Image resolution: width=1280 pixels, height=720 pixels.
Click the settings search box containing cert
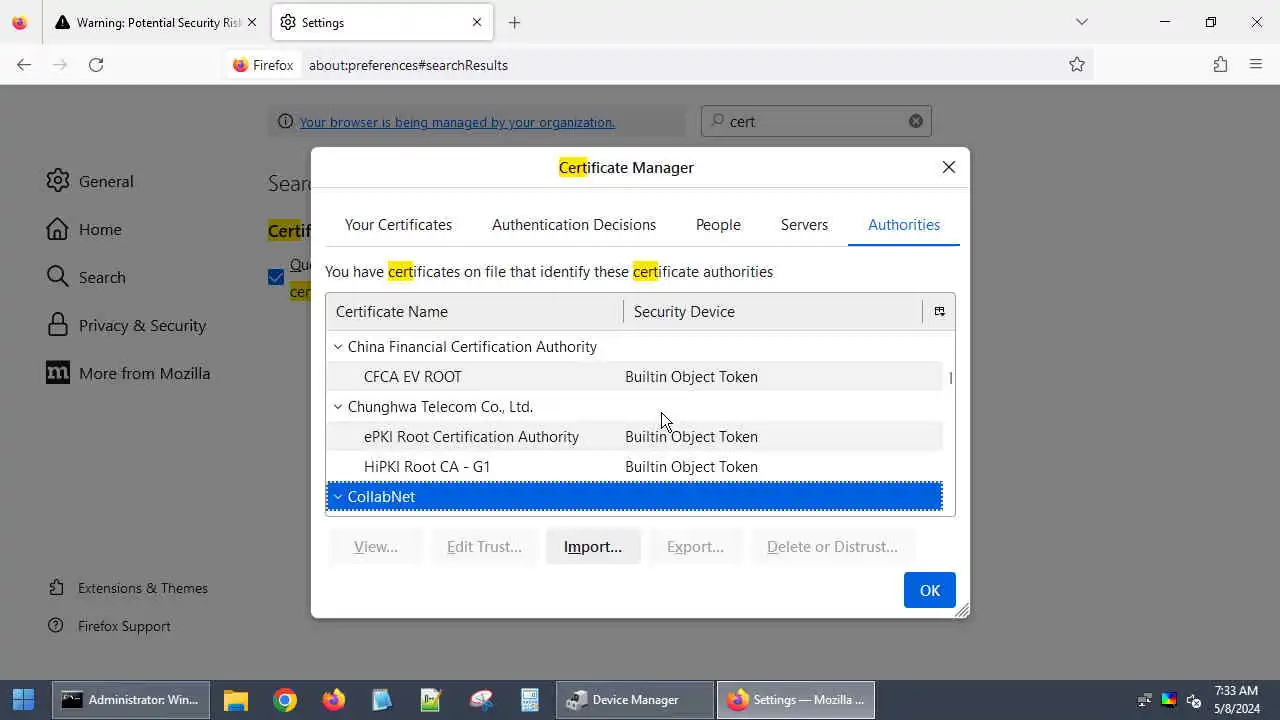[x=816, y=121]
